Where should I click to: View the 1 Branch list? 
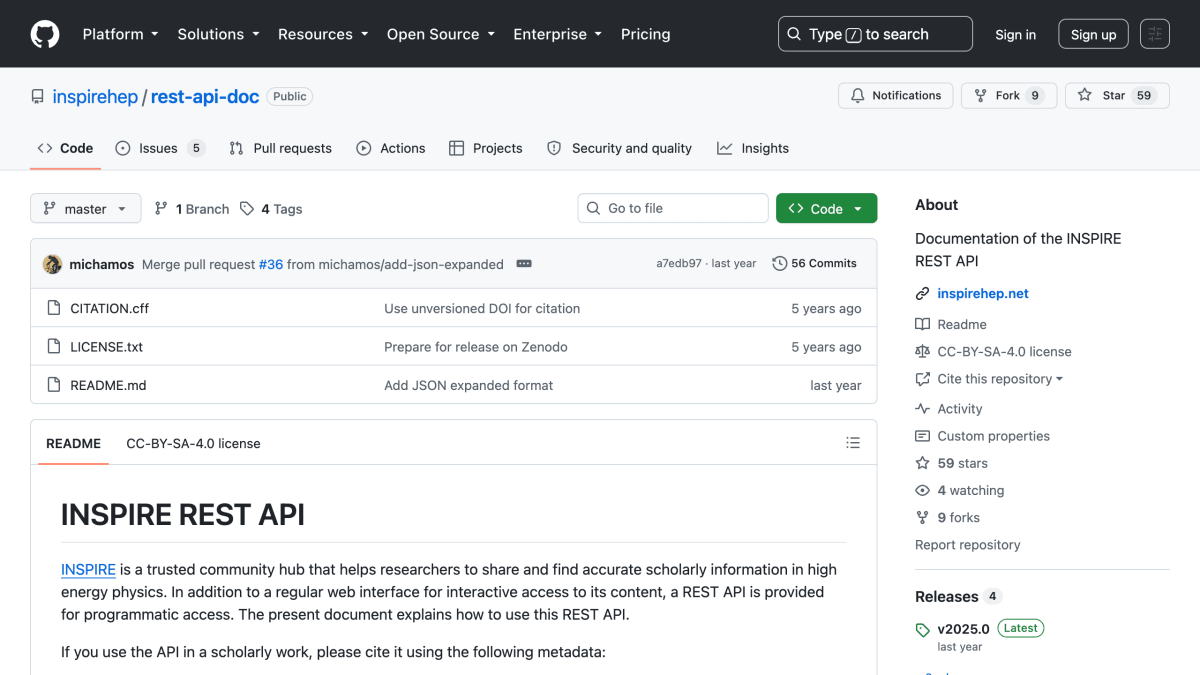[192, 209]
